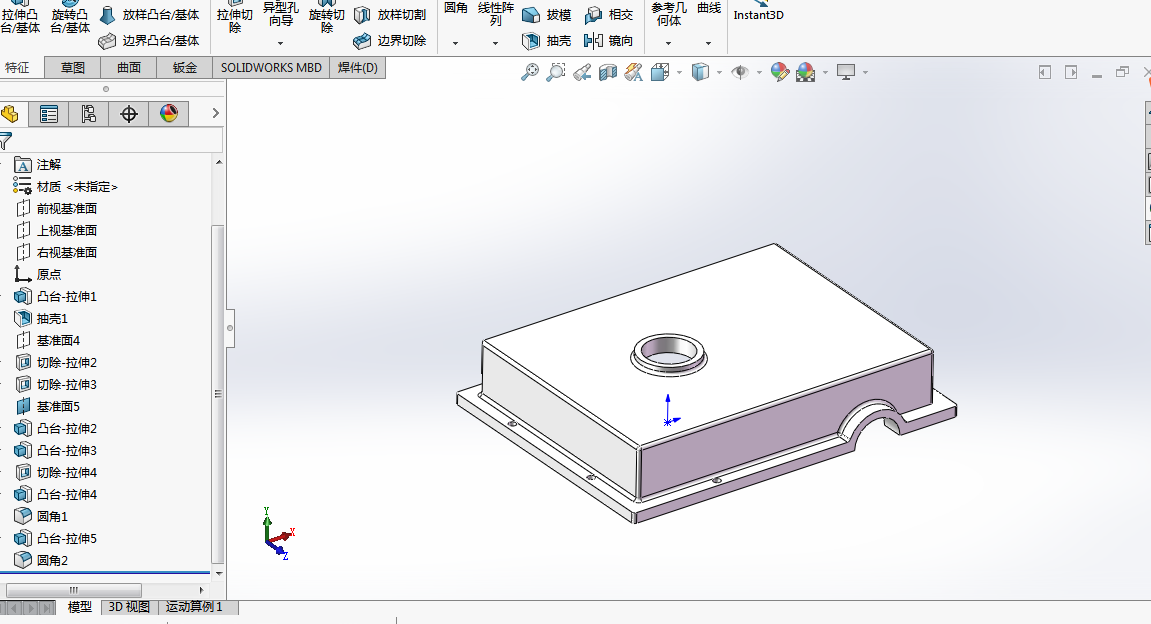This screenshot has width=1151, height=624.
Task: Open the ConfigurationManager panel tab
Action: (88, 114)
